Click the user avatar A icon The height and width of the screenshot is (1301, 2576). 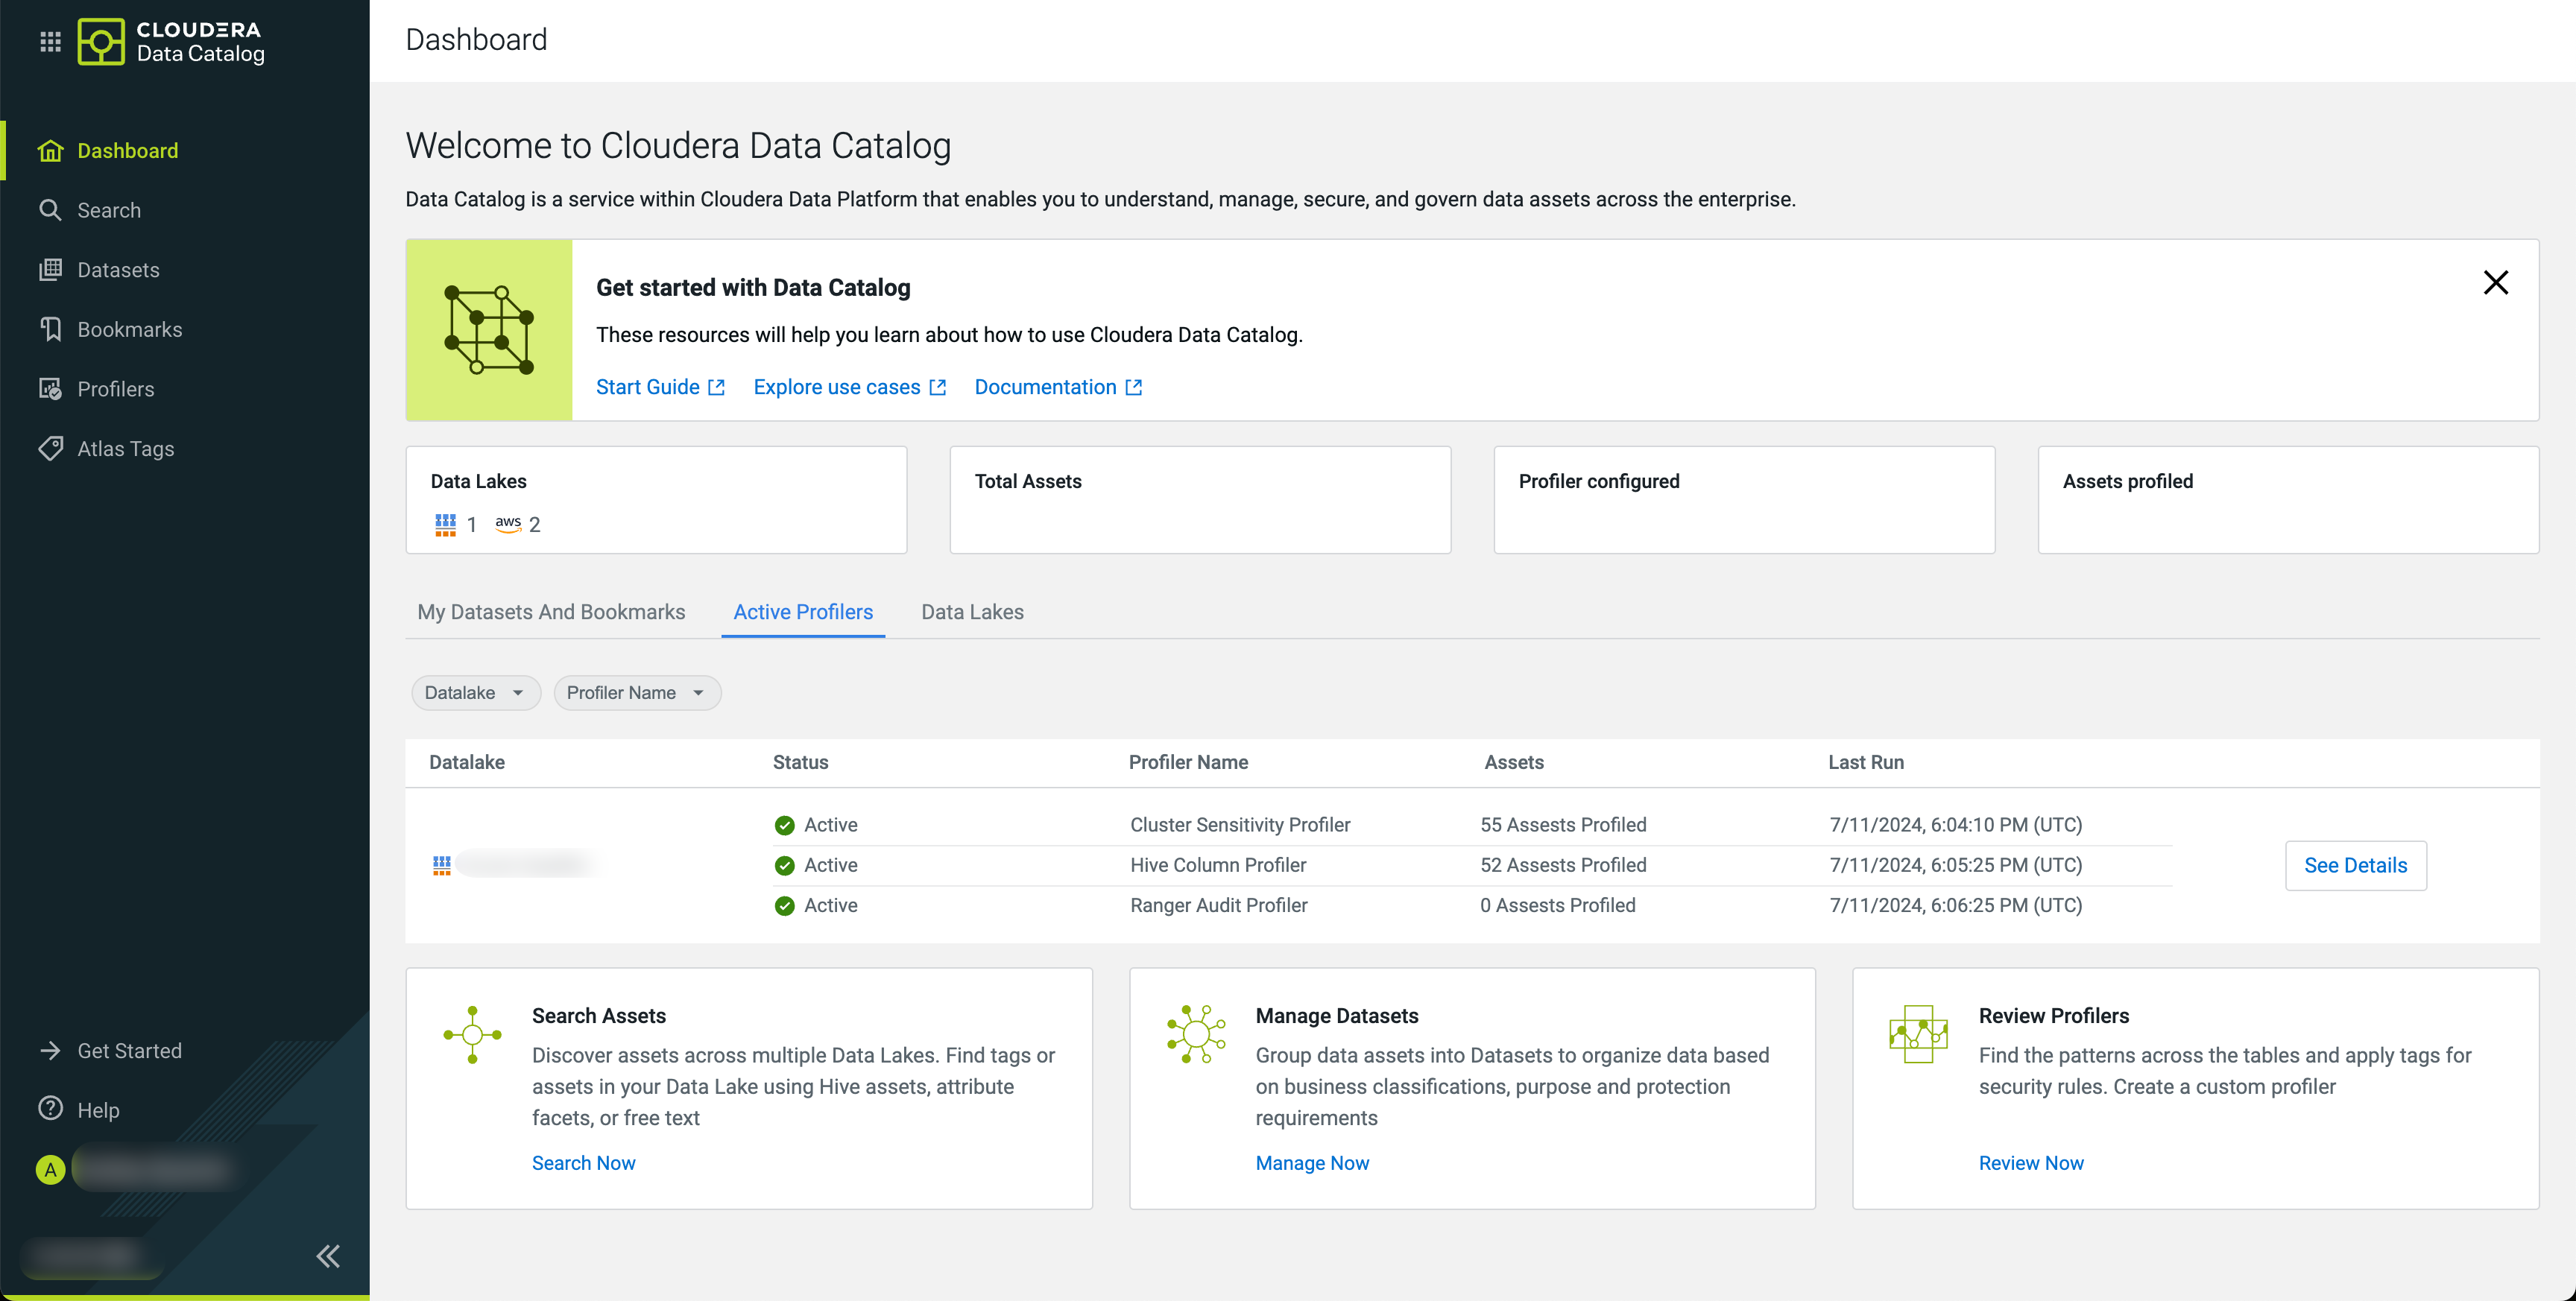pos(50,1170)
